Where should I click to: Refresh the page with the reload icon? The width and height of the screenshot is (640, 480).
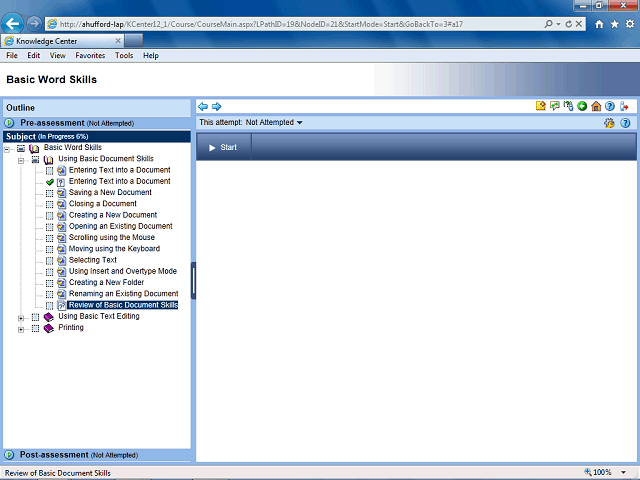click(x=569, y=24)
